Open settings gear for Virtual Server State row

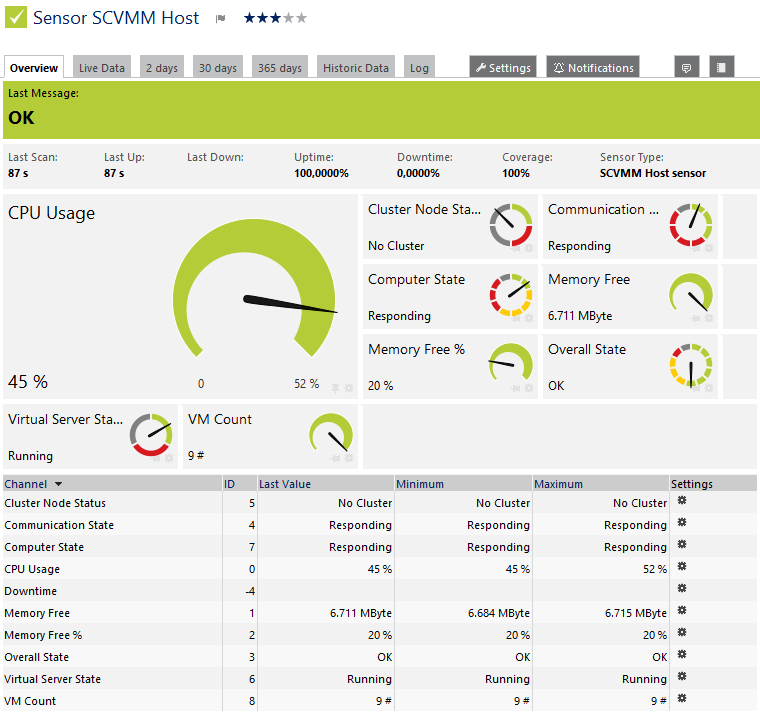pos(682,676)
